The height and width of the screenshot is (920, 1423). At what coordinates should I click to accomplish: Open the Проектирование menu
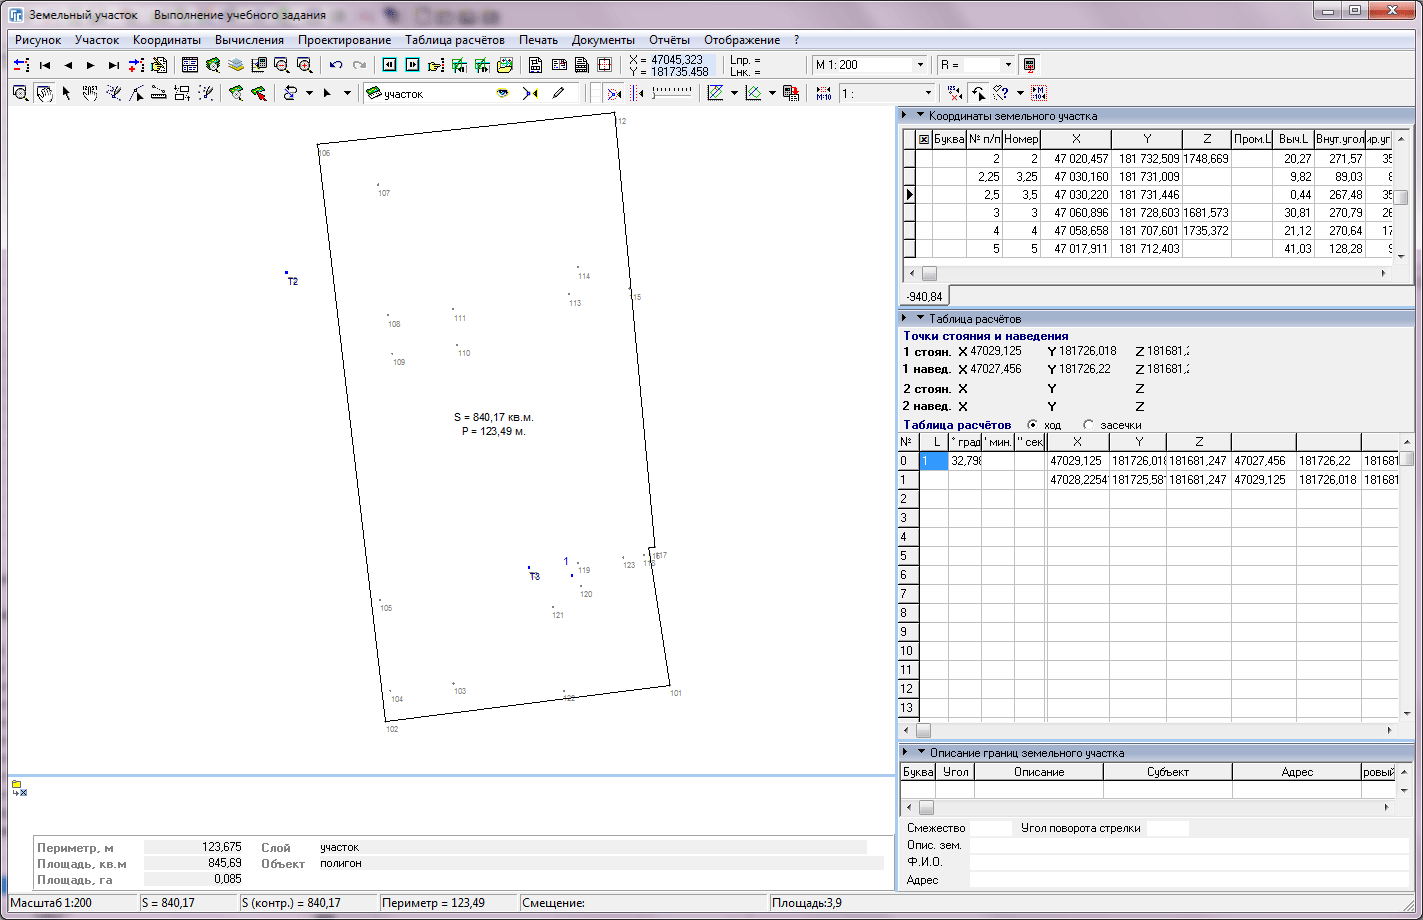(x=344, y=40)
